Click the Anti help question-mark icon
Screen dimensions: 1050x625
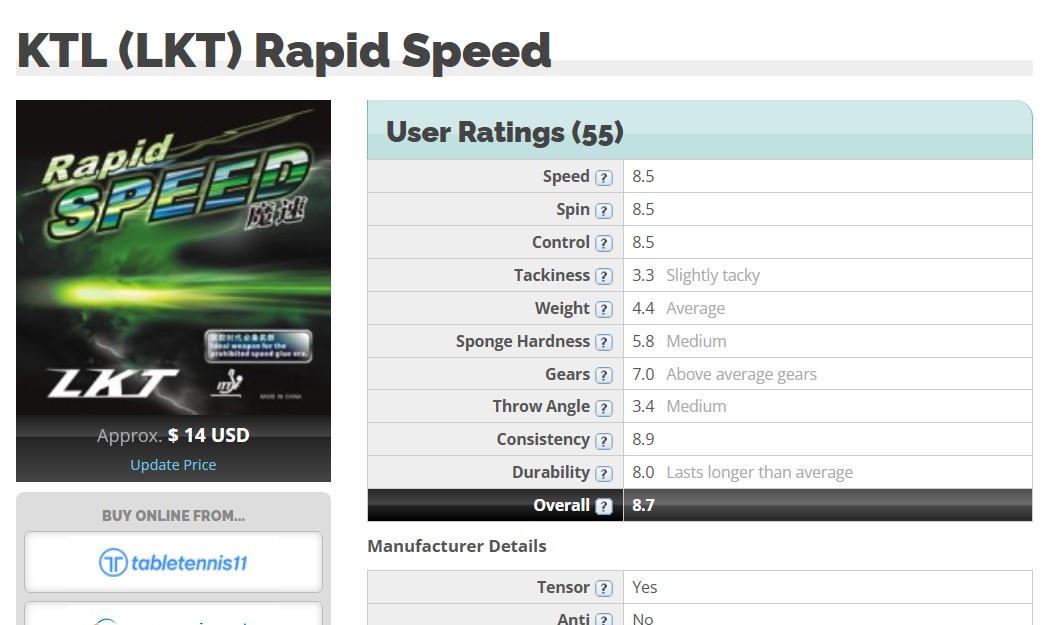pos(603,620)
